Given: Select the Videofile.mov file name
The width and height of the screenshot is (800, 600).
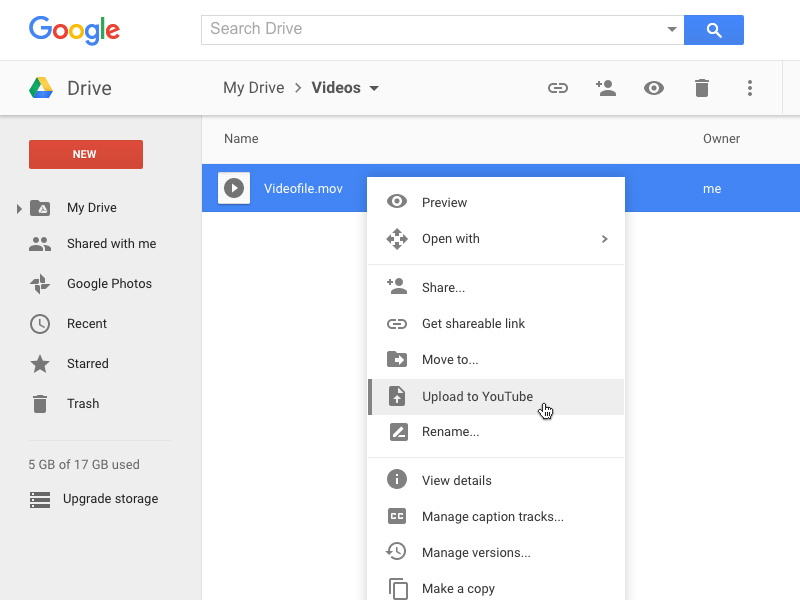Looking at the screenshot, I should pos(303,188).
